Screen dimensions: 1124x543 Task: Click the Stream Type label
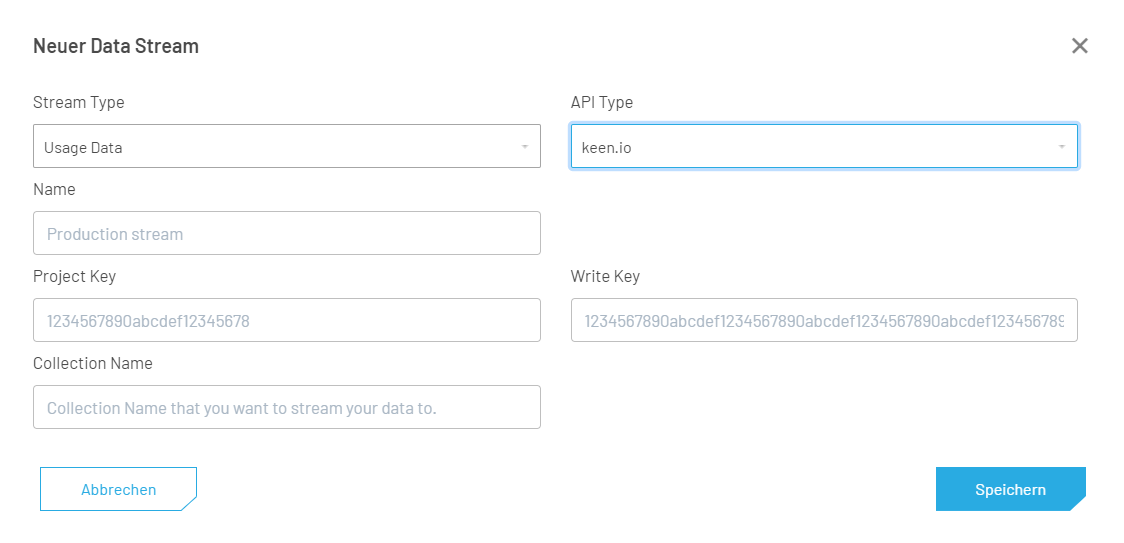79,103
